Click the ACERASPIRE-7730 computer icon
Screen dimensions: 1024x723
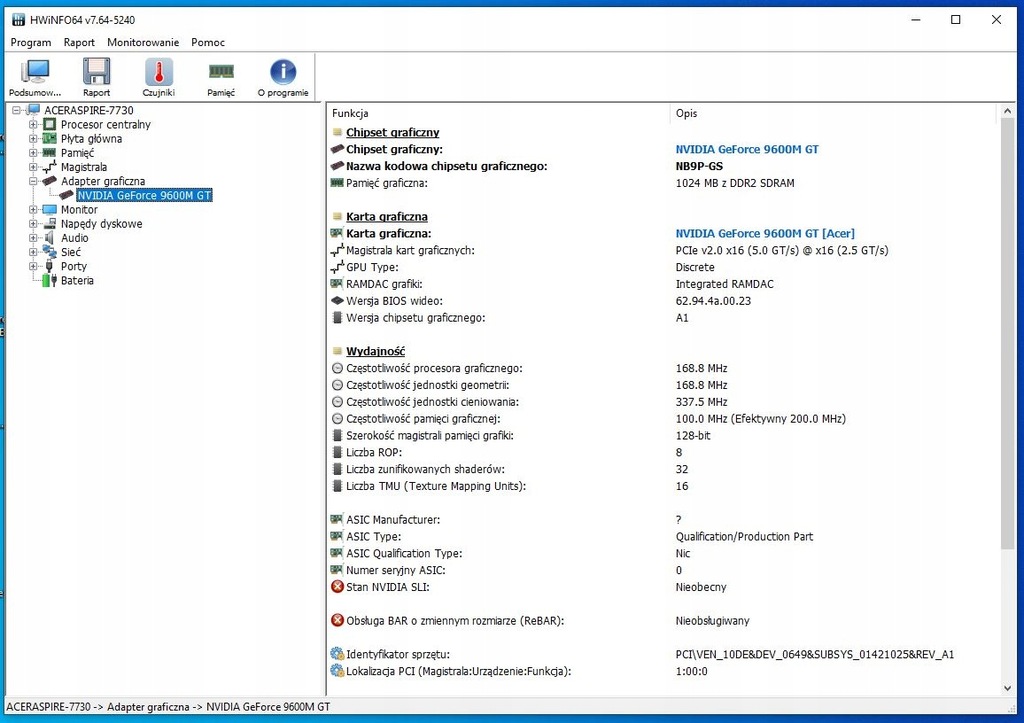pyautogui.click(x=33, y=110)
